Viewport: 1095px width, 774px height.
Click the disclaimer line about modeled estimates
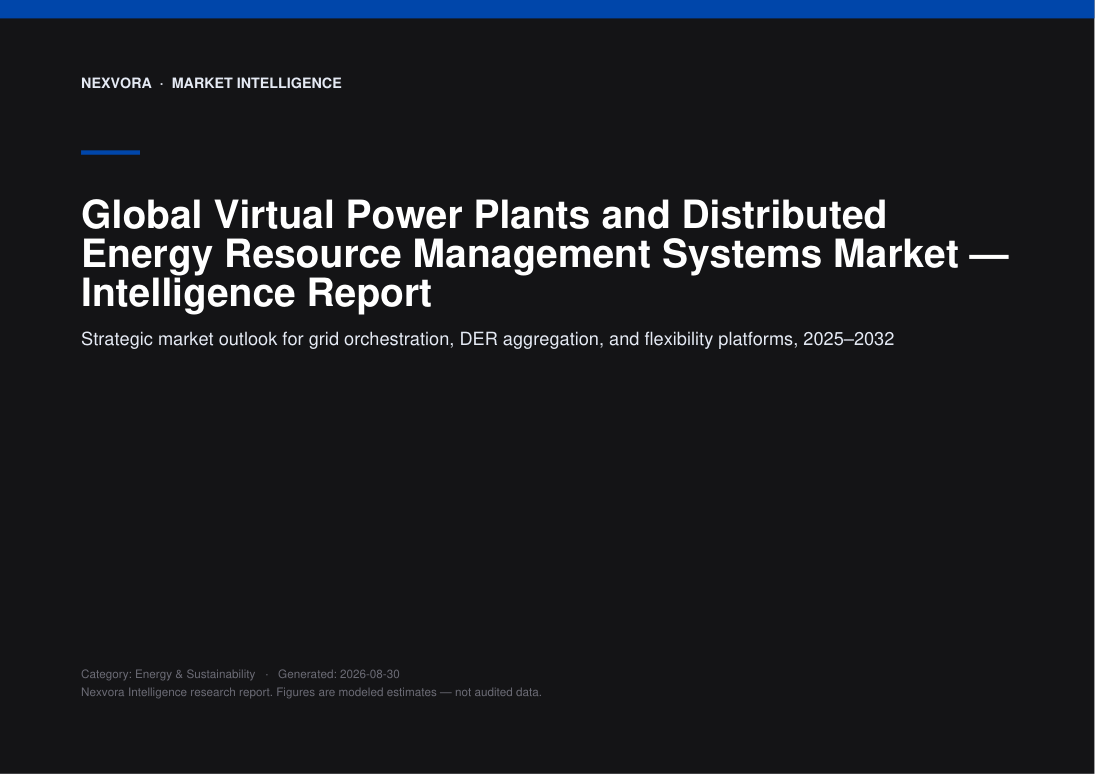pos(311,692)
